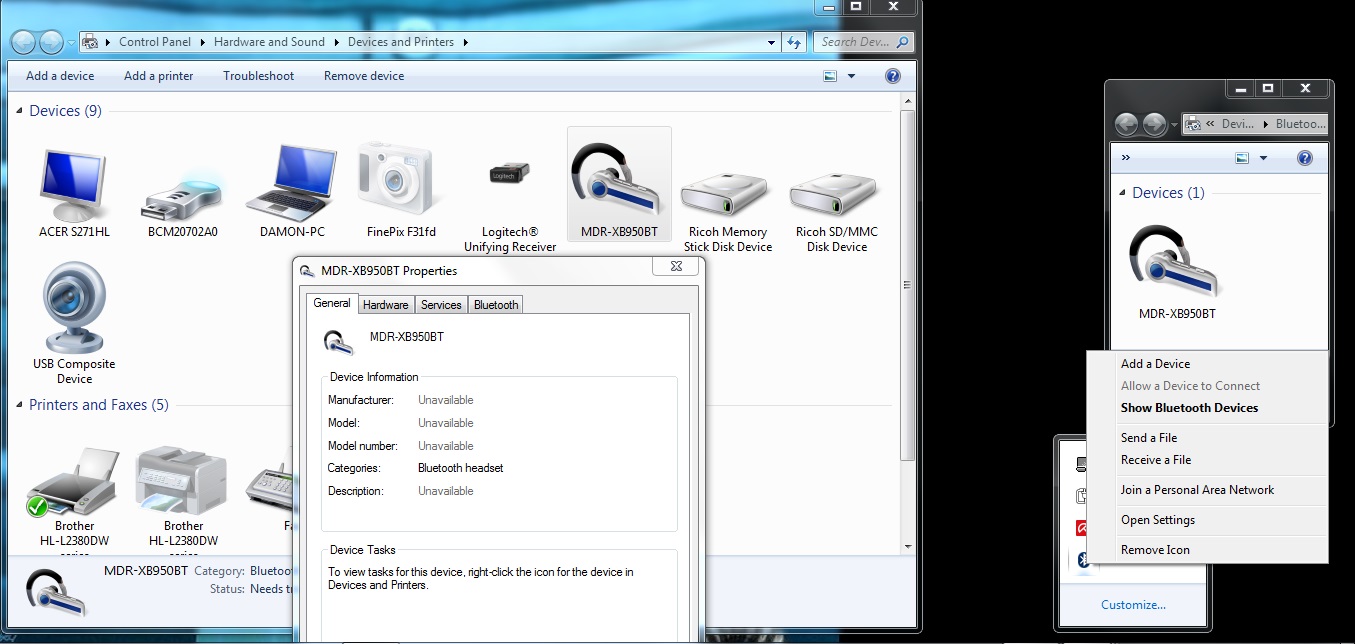This screenshot has height=644, width=1355.
Task: Choose Send a File menu entry
Action: (x=1208, y=438)
